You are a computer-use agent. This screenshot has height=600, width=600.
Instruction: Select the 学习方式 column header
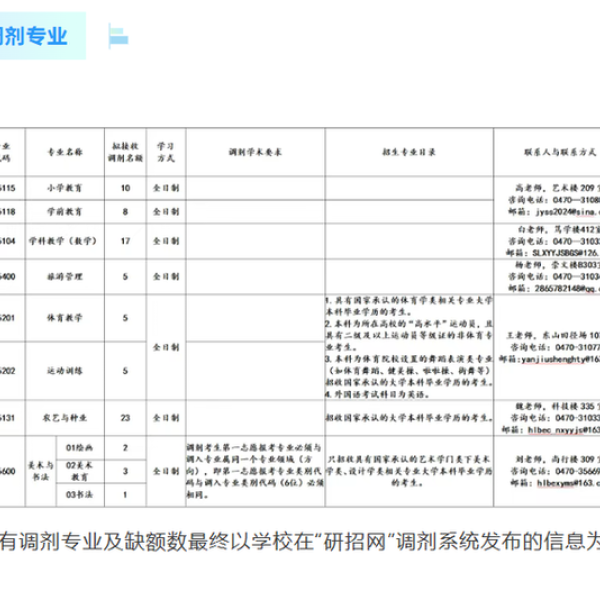pyautogui.click(x=166, y=152)
